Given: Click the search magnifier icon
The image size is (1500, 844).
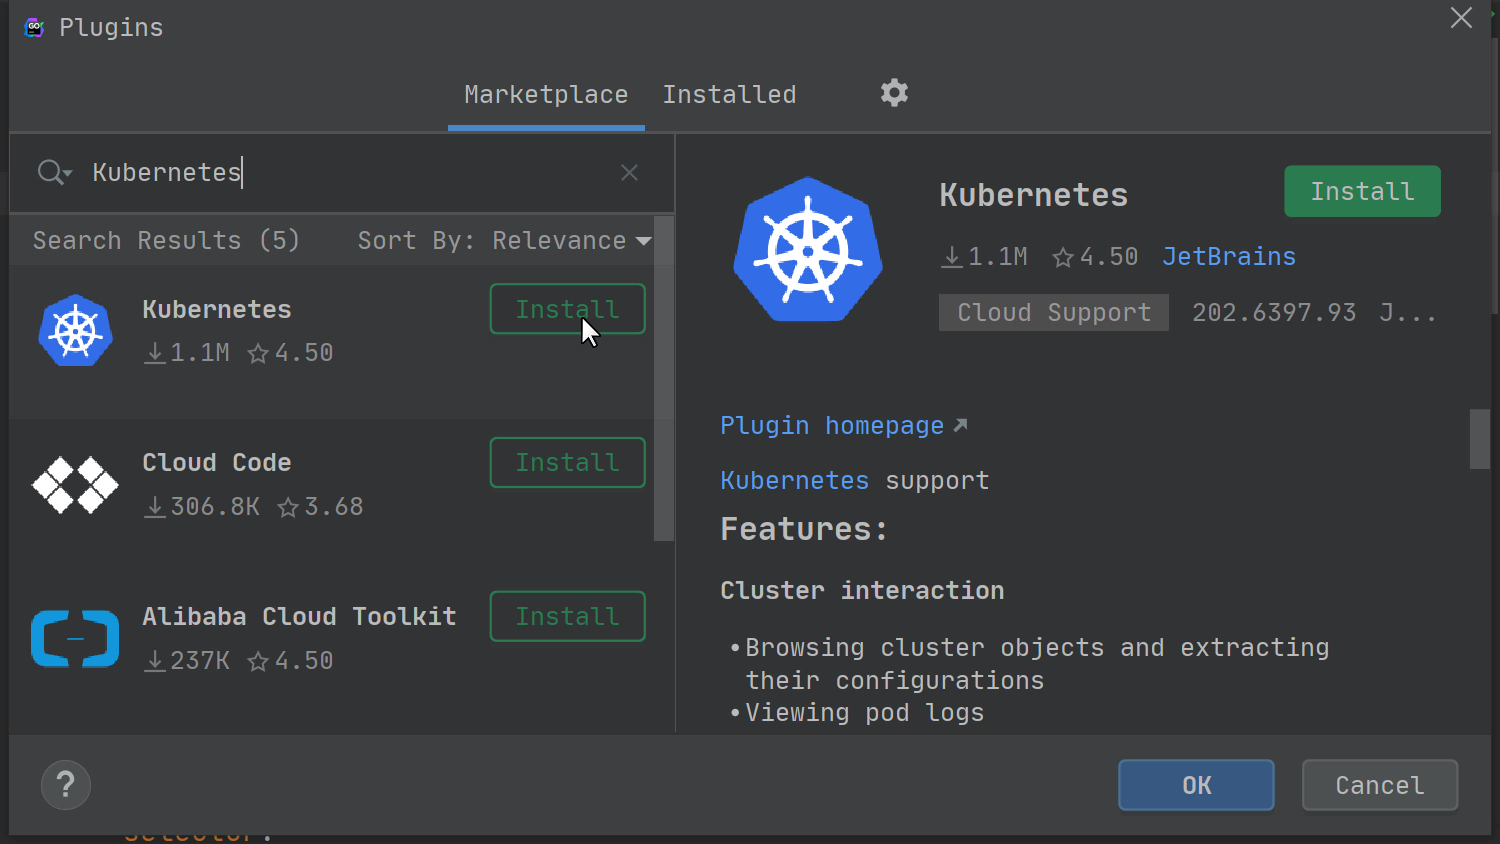Looking at the screenshot, I should (x=47, y=172).
